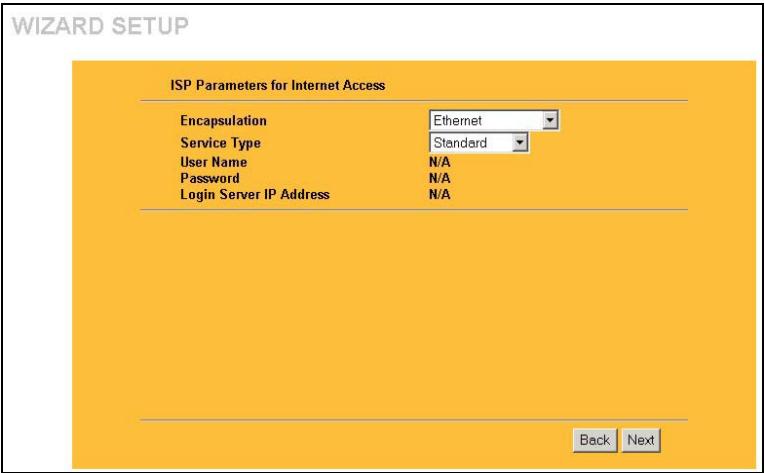
Task: Click the Encapsulation label
Action: (x=223, y=121)
